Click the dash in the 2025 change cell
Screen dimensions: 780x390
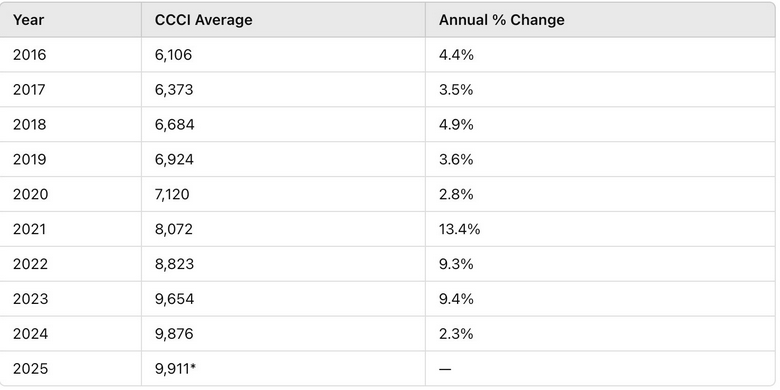[445, 369]
